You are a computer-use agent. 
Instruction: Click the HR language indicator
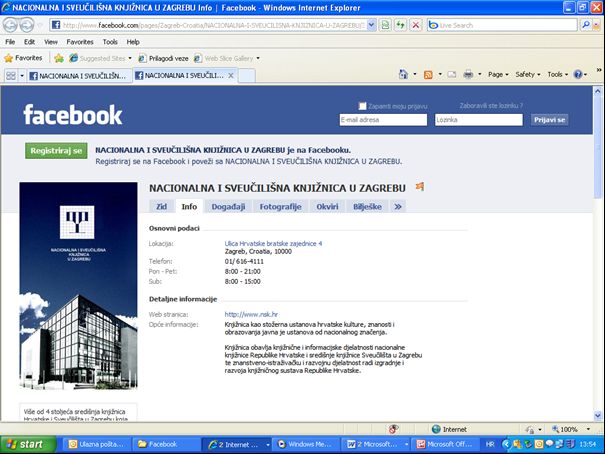coord(490,444)
